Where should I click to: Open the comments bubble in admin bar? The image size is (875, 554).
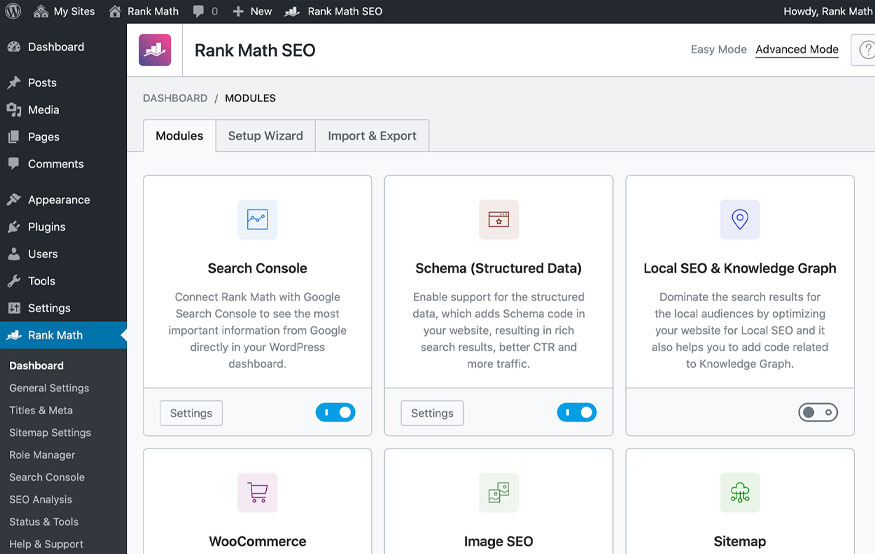[205, 11]
